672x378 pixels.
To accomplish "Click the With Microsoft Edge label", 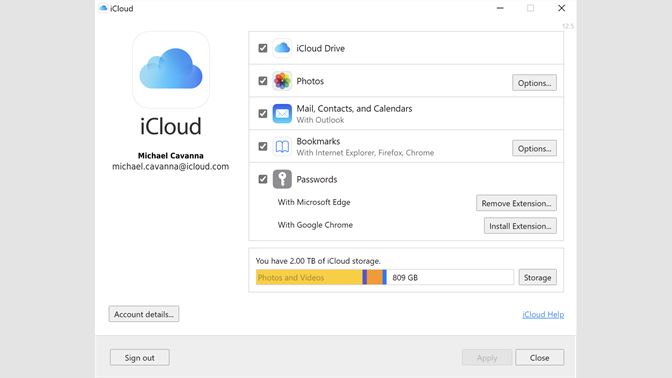I will tap(314, 202).
